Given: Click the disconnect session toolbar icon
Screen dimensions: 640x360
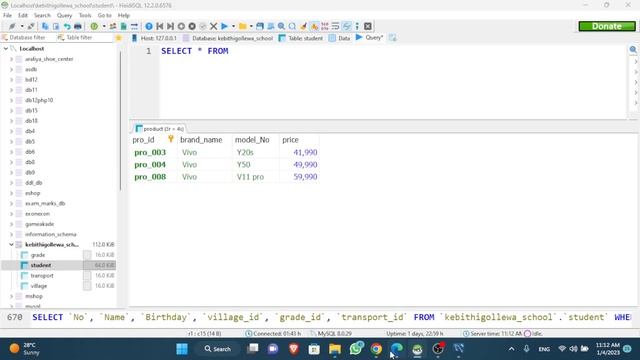Looking at the screenshot, I should coord(31,26).
